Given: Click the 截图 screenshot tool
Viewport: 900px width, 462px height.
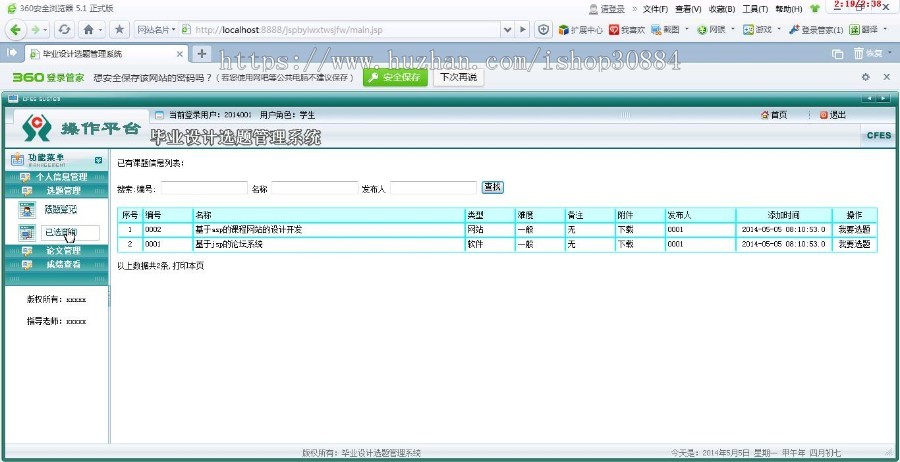Looking at the screenshot, I should [x=666, y=30].
